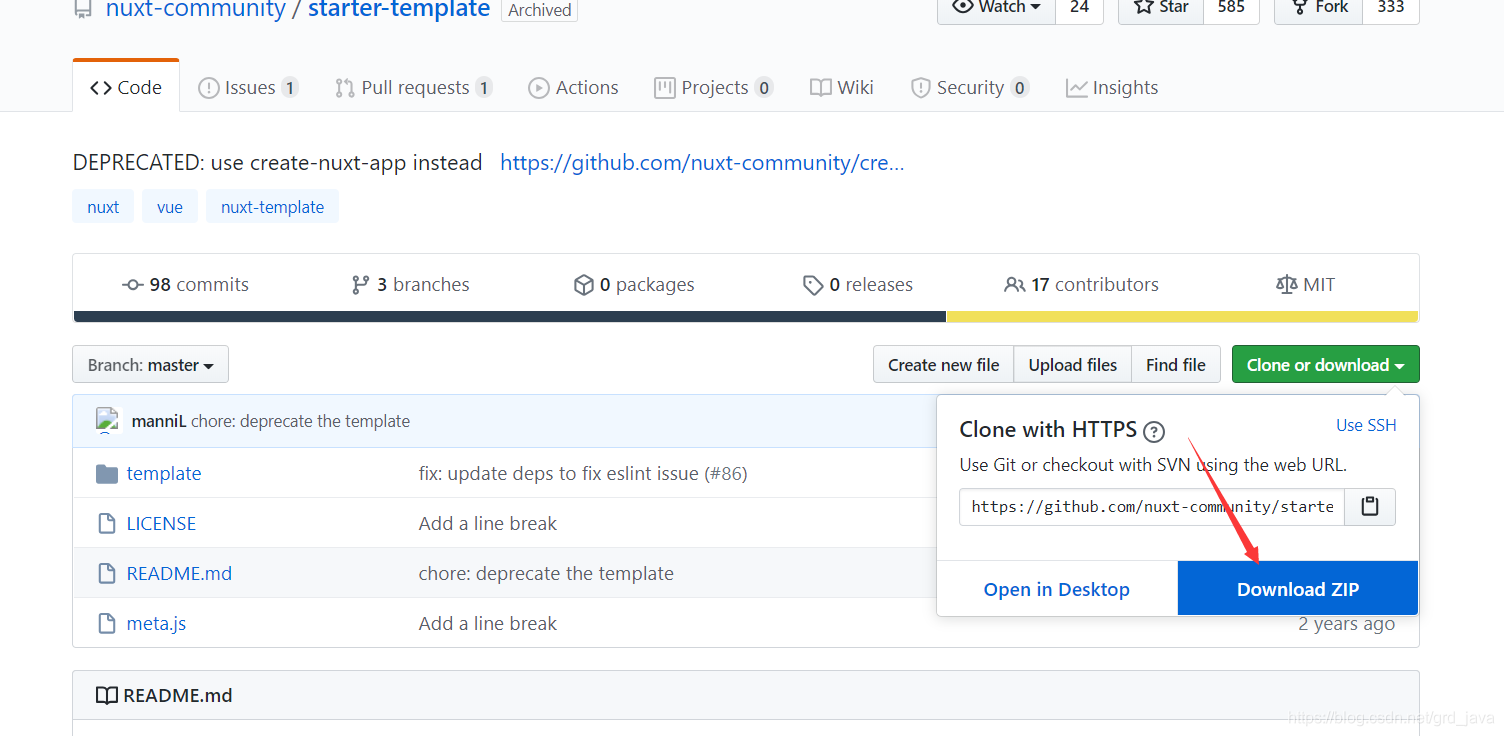
Task: Select the HTTPS clone URL field
Action: 1152,507
